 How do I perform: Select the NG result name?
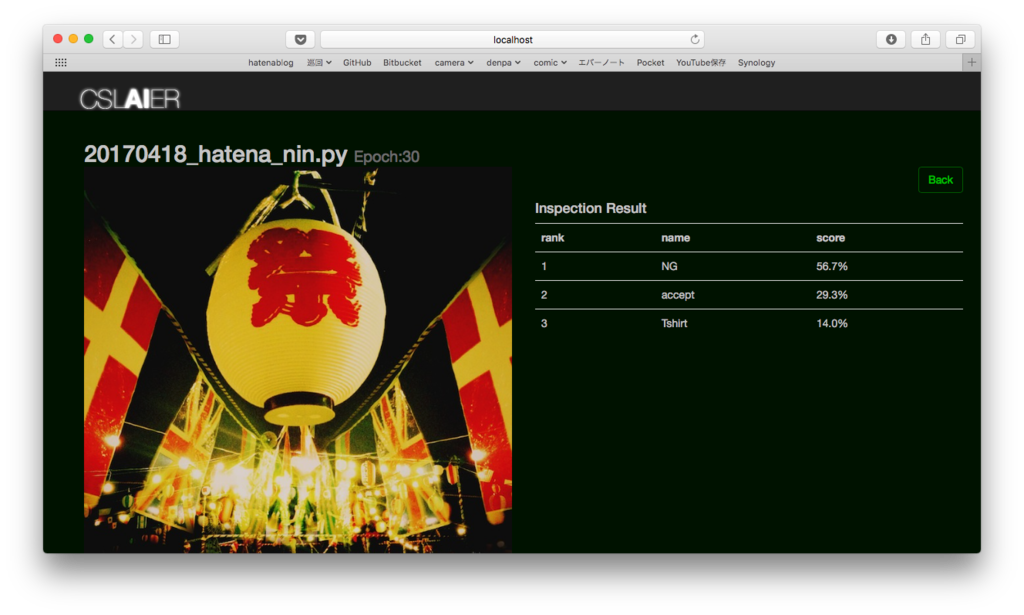(x=669, y=266)
